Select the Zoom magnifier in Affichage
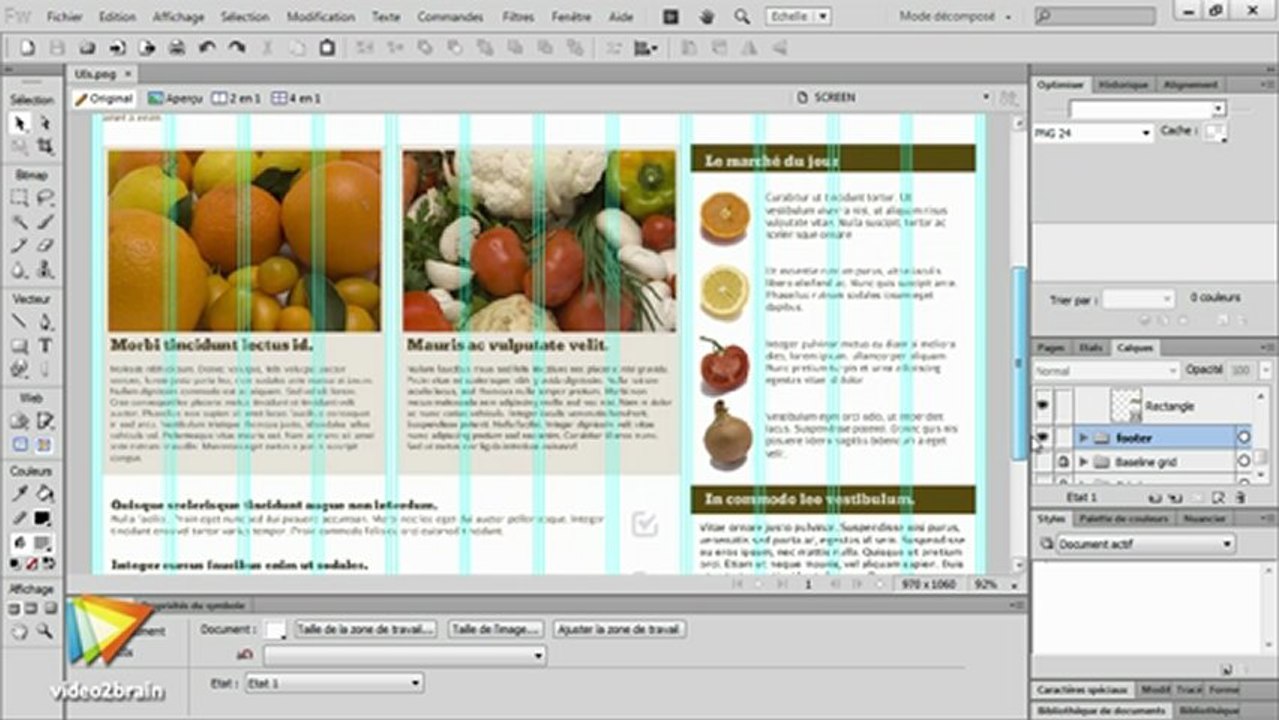 (x=45, y=632)
